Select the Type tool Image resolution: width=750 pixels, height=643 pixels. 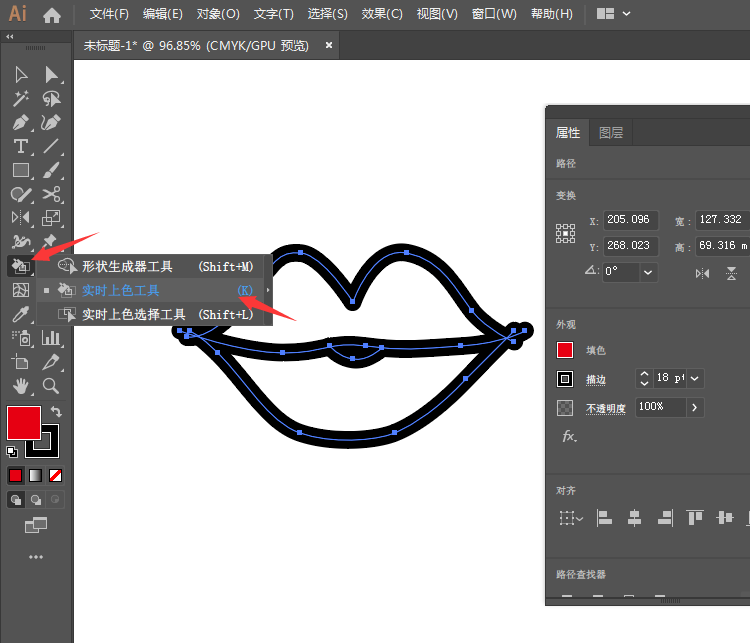pos(21,146)
